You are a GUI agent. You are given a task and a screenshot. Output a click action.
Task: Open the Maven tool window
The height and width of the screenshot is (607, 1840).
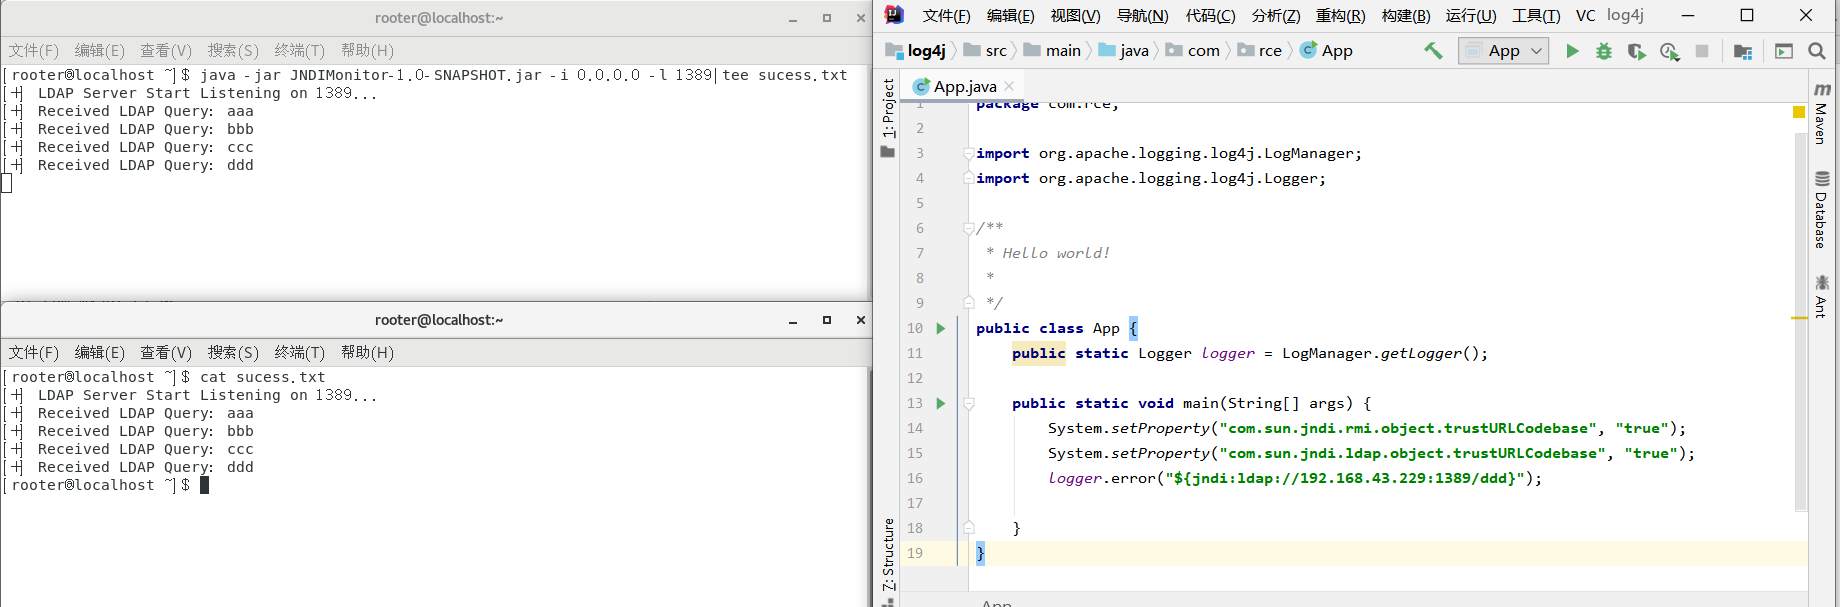(x=1821, y=113)
